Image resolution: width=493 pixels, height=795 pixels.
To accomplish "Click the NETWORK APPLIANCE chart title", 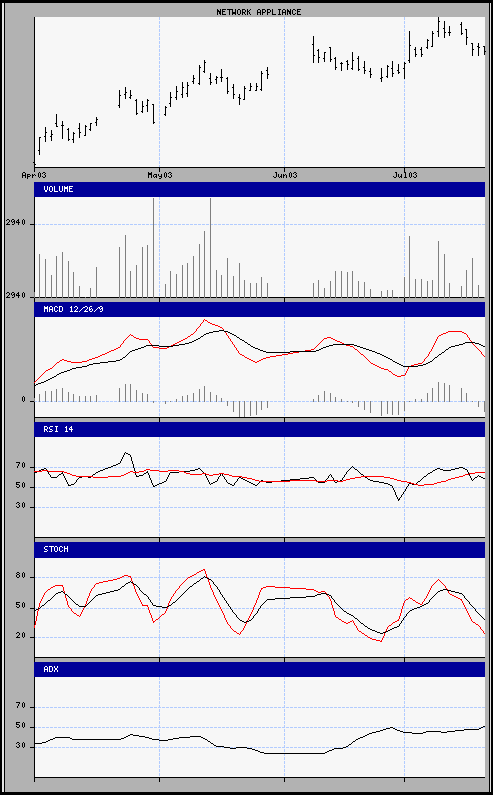I will click(259, 12).
